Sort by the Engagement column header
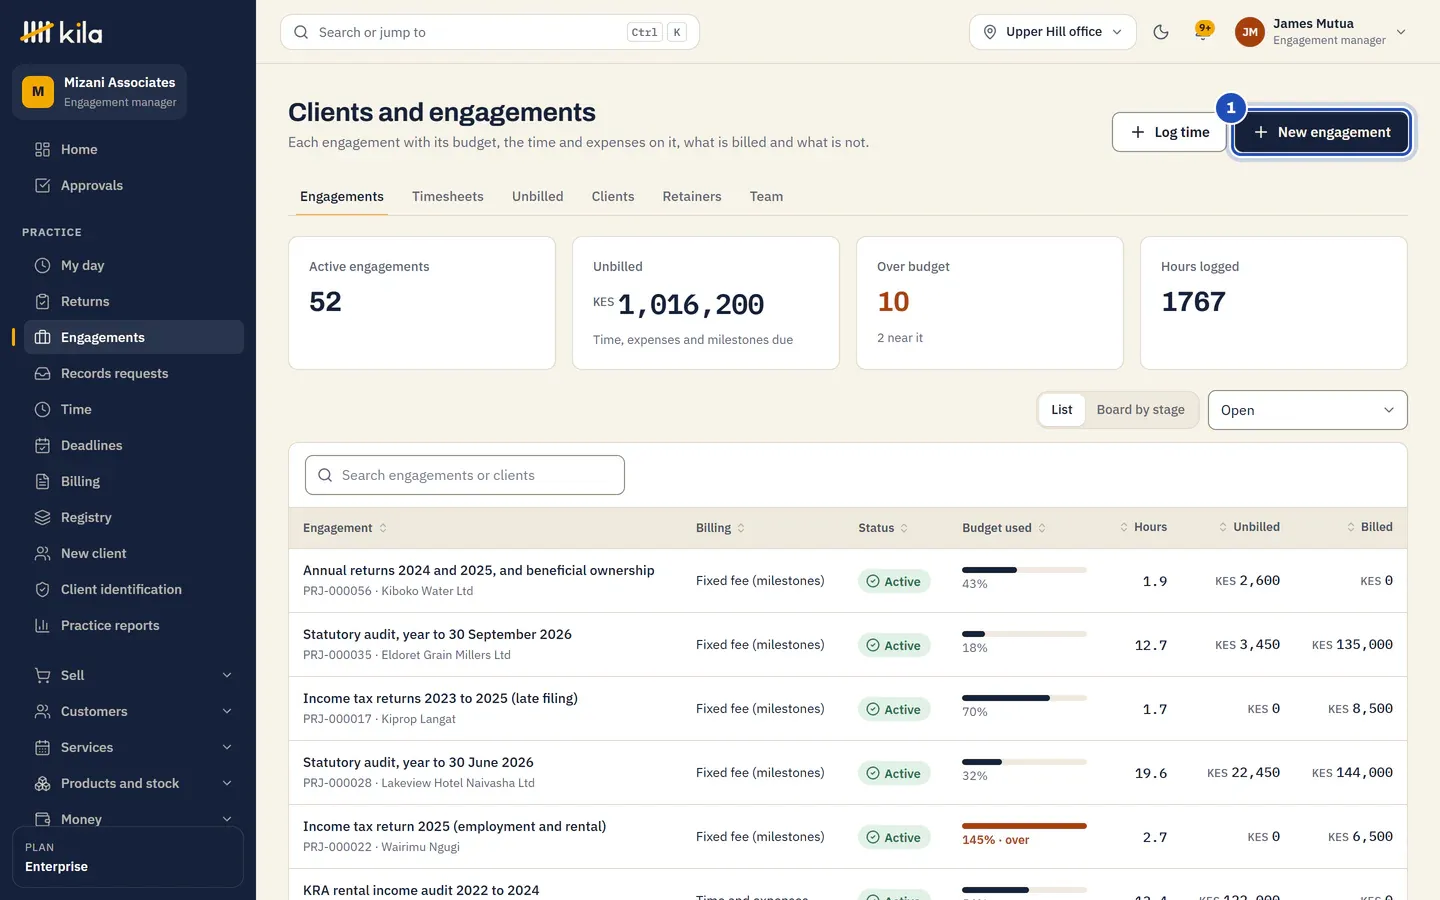The height and width of the screenshot is (900, 1440). coord(345,528)
